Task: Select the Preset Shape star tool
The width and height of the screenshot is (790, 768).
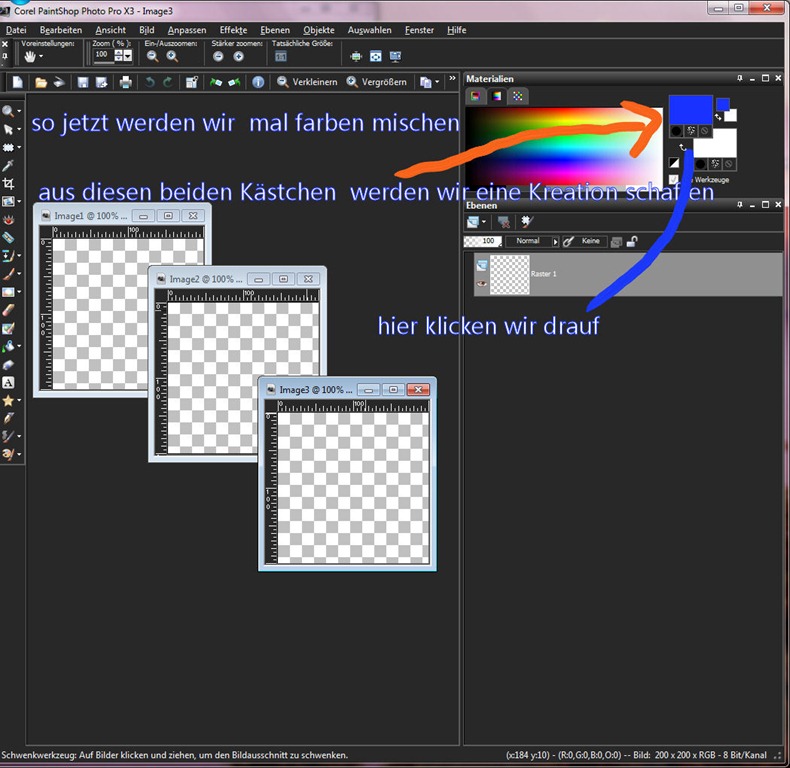Action: coord(8,401)
